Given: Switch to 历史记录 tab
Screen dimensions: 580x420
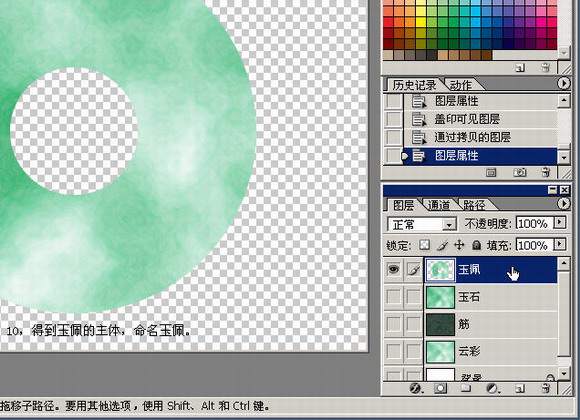Looking at the screenshot, I should (414, 85).
